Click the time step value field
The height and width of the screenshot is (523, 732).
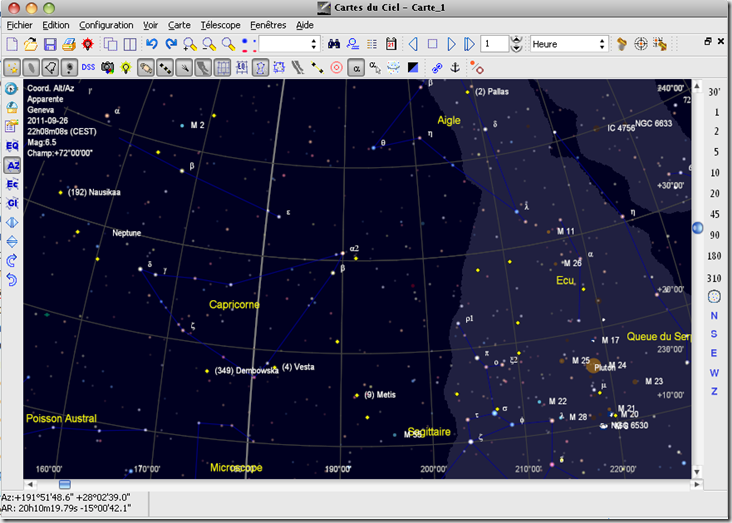(494, 44)
